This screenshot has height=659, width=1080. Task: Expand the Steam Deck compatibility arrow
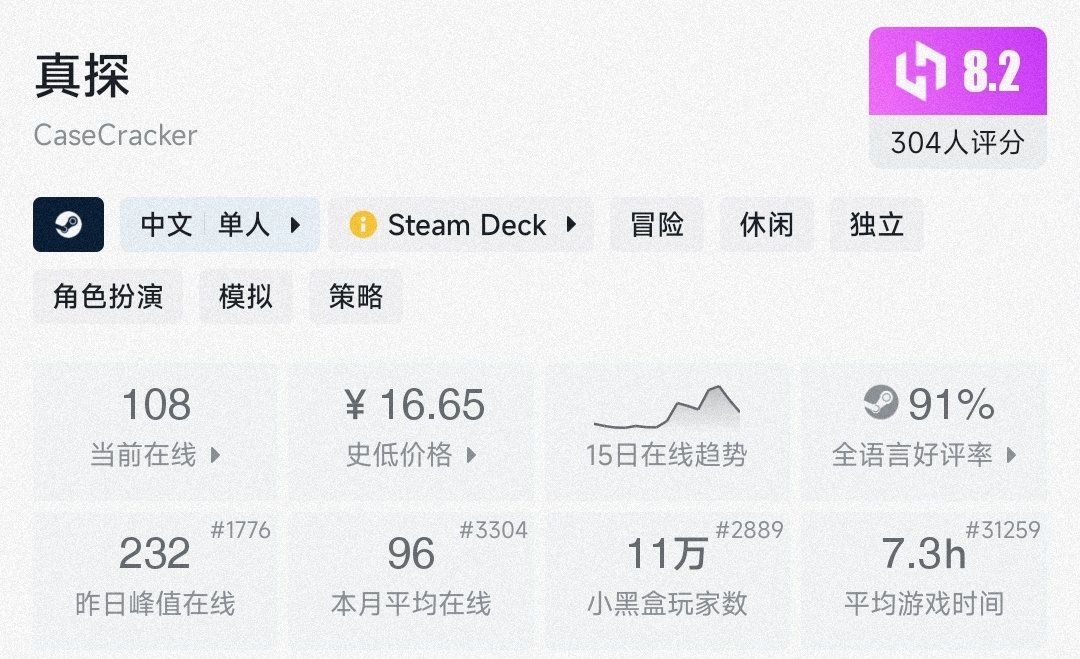click(x=571, y=225)
